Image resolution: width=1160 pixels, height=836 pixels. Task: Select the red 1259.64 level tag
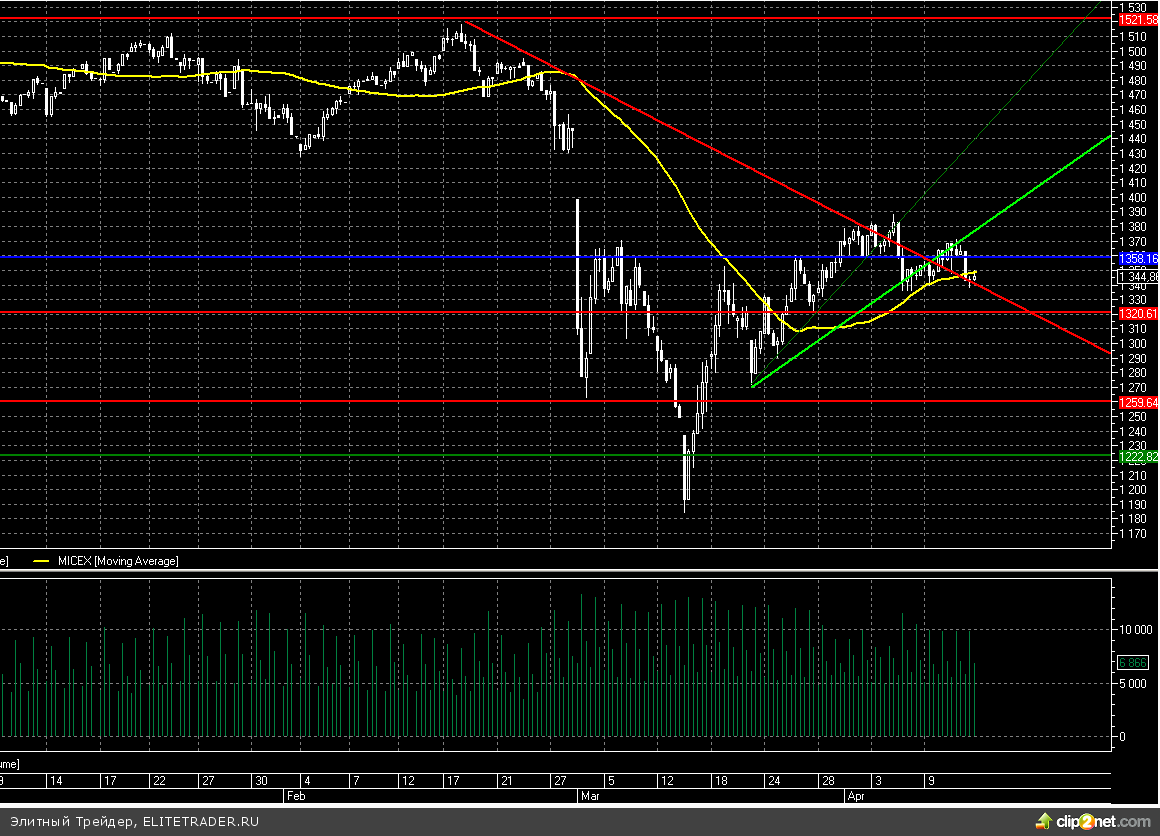click(1137, 403)
